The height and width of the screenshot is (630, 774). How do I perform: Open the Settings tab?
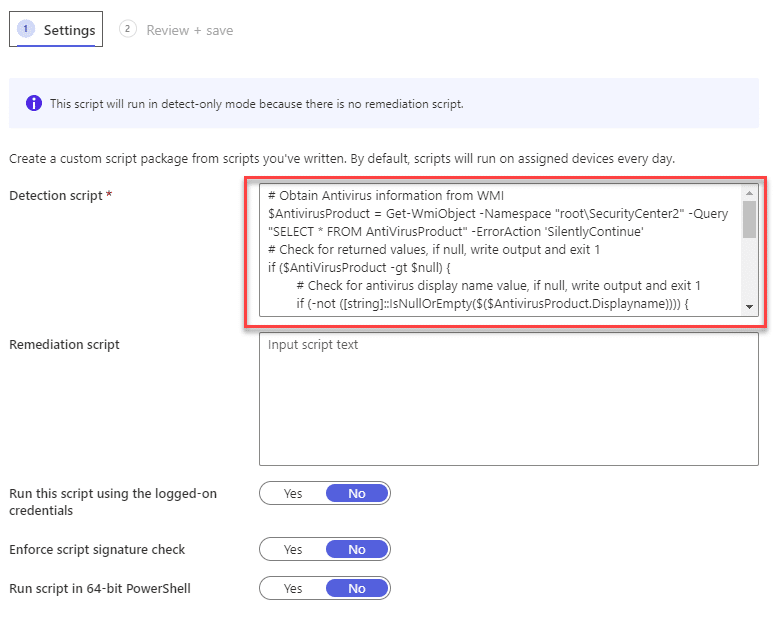56,30
